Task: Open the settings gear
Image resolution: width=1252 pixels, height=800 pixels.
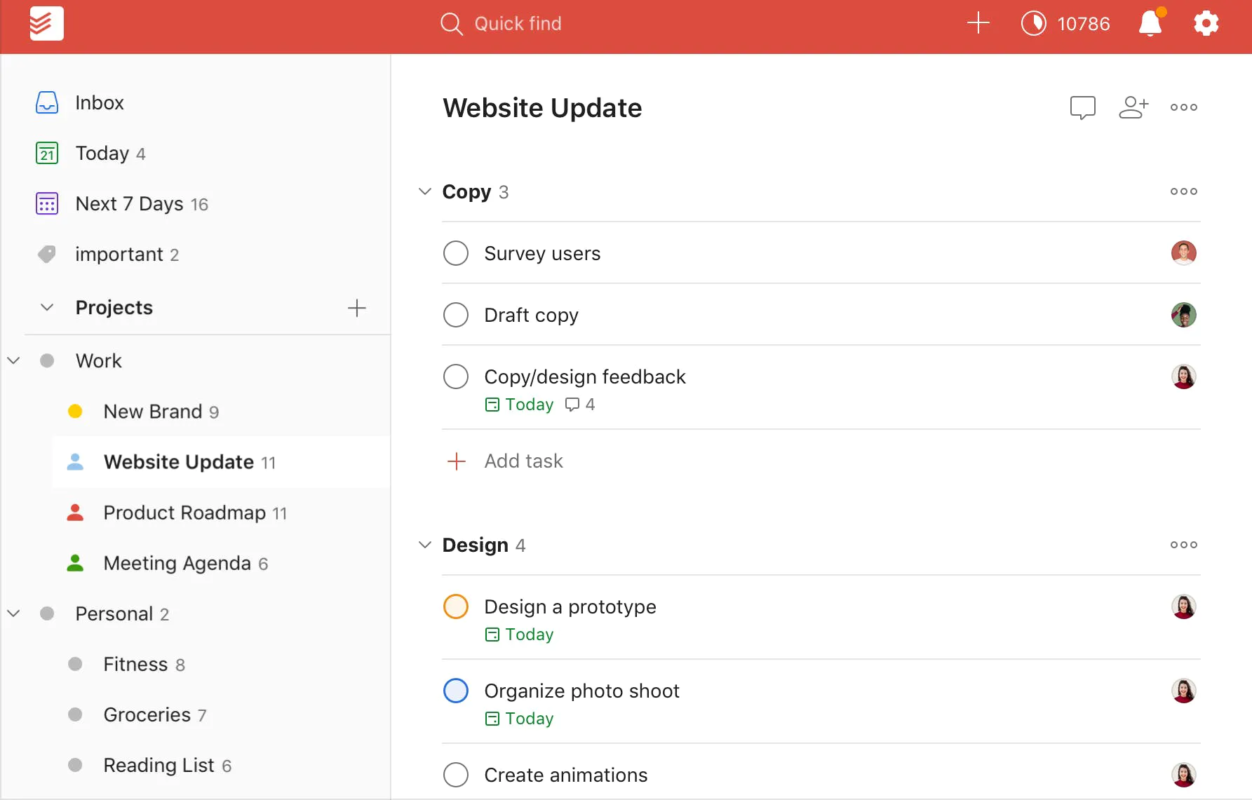Action: point(1206,24)
